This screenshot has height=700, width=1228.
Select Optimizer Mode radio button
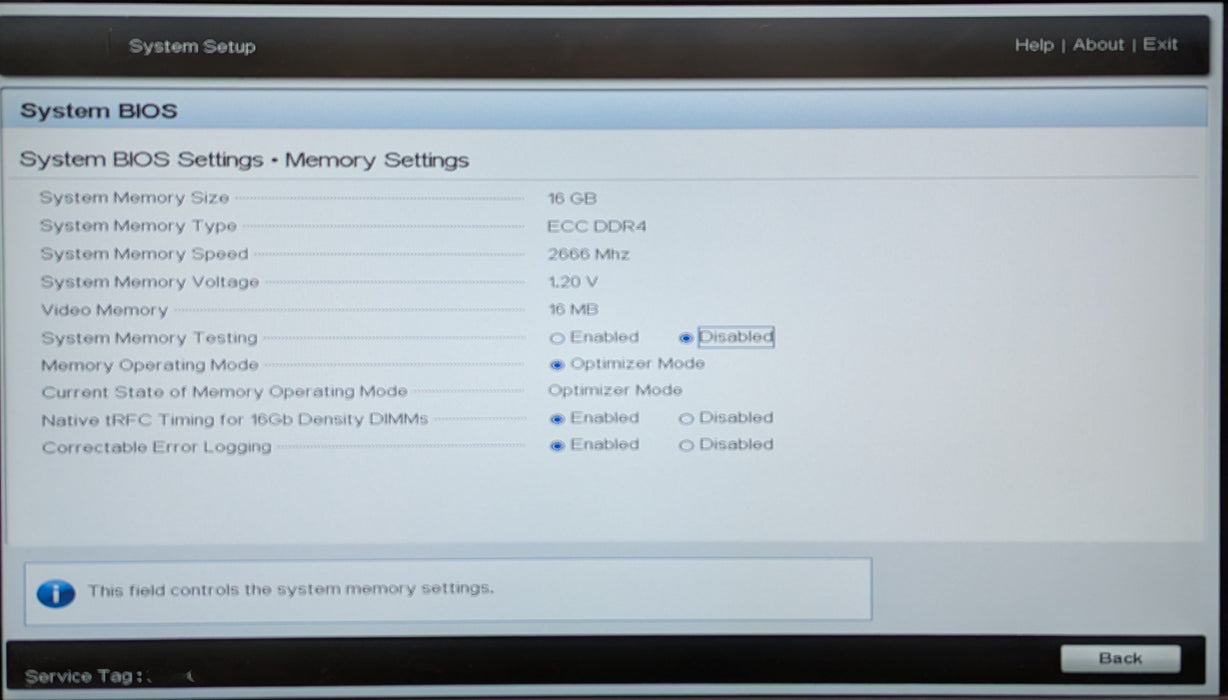[557, 365]
